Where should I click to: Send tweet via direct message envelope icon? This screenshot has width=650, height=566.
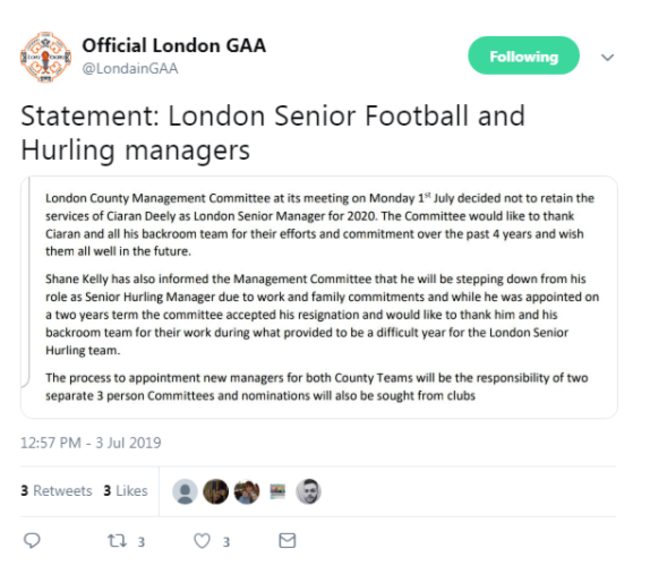pos(287,541)
